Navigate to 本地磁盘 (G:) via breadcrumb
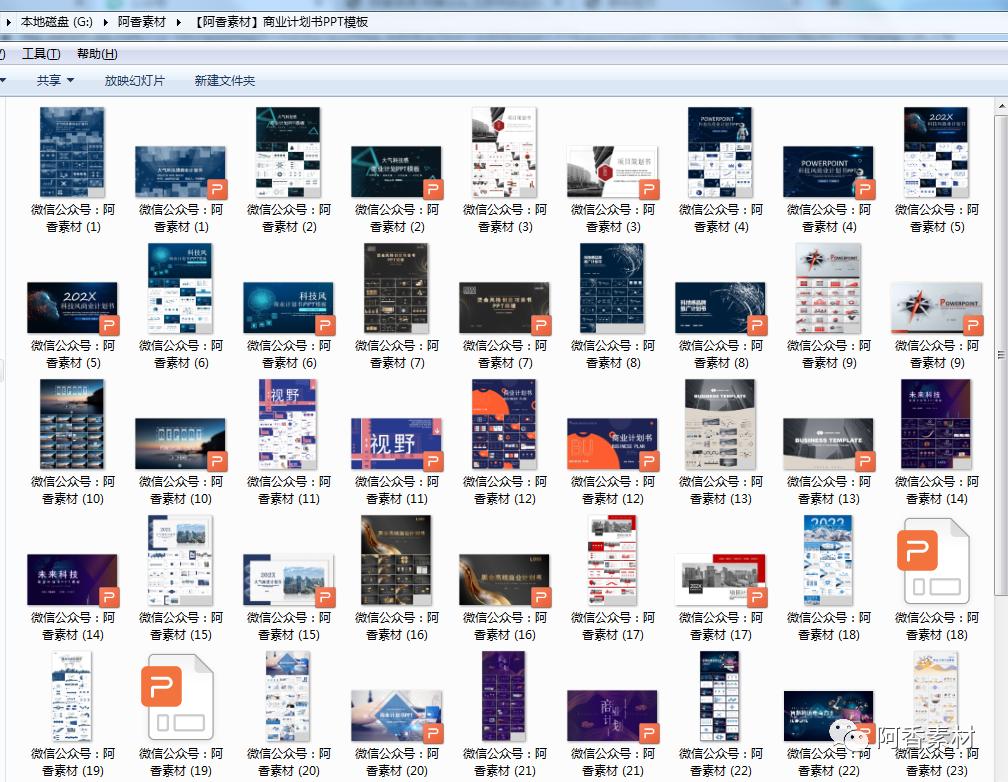This screenshot has height=782, width=1008. click(57, 17)
